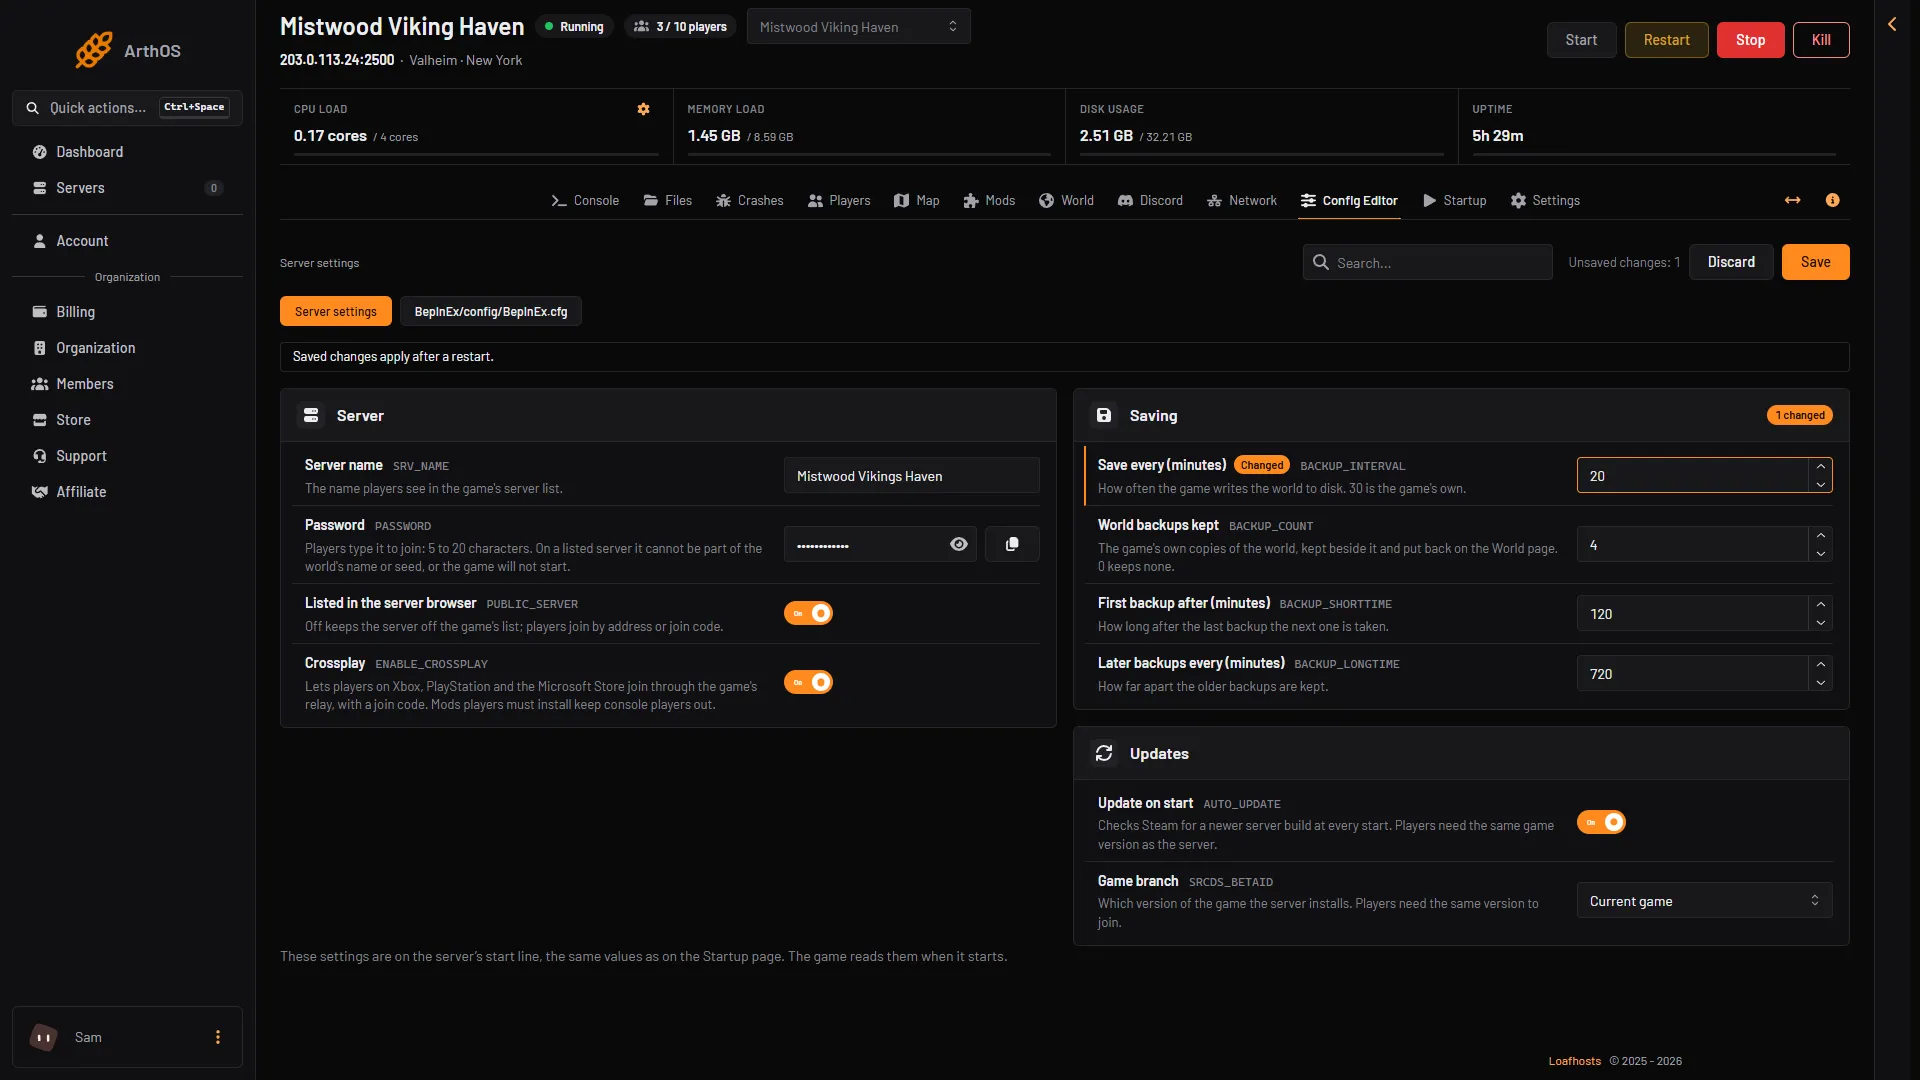Open Organization settings in sidebar
The width and height of the screenshot is (1920, 1080).
127,348
